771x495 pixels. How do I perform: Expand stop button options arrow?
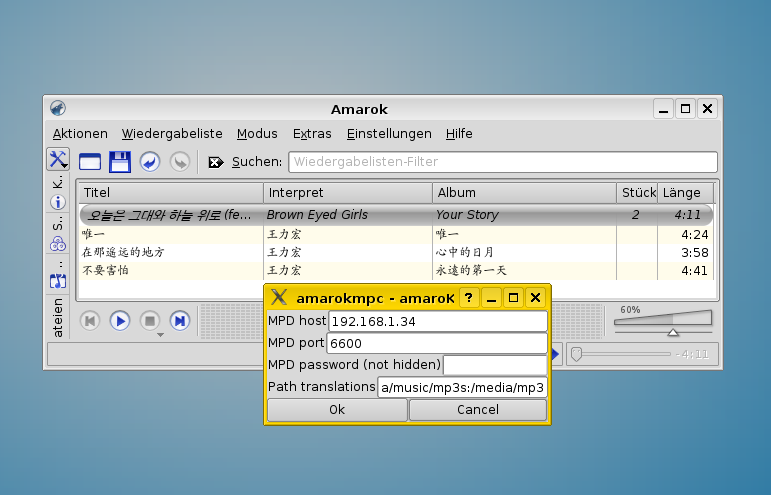[160, 335]
